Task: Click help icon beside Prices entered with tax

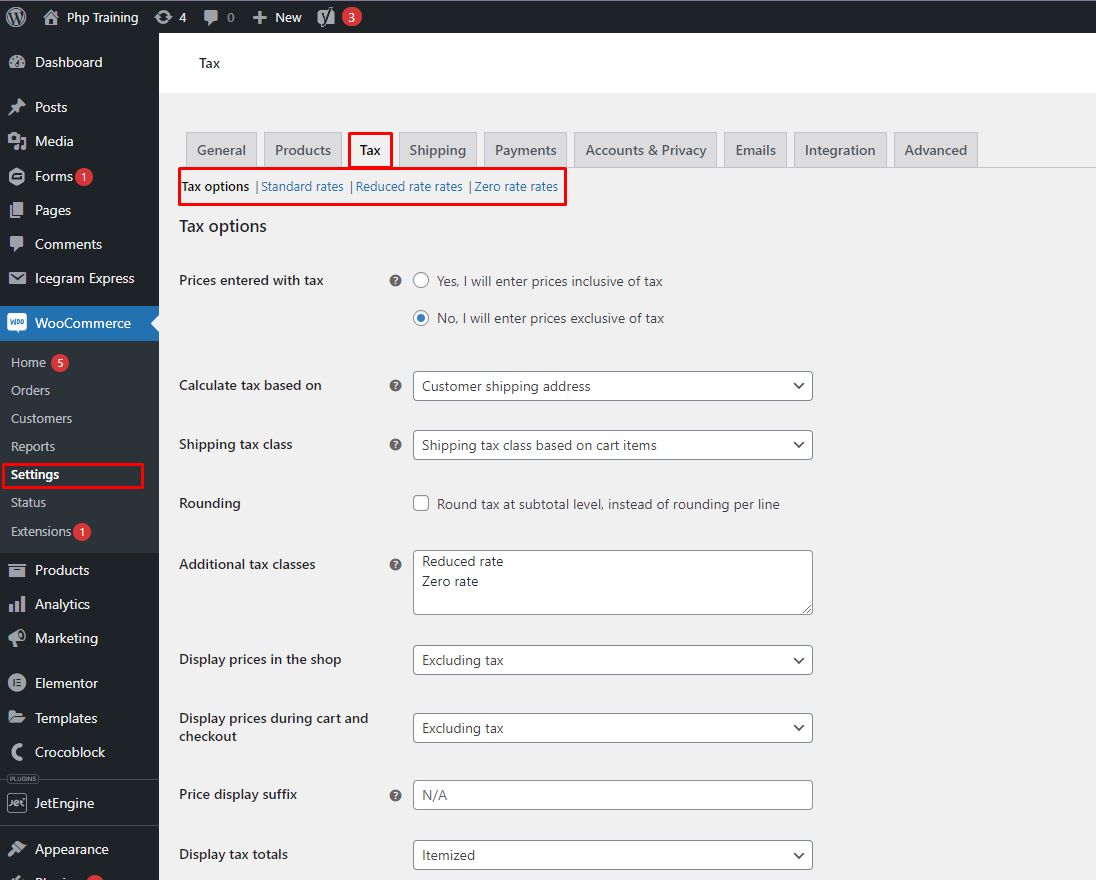Action: coord(395,281)
